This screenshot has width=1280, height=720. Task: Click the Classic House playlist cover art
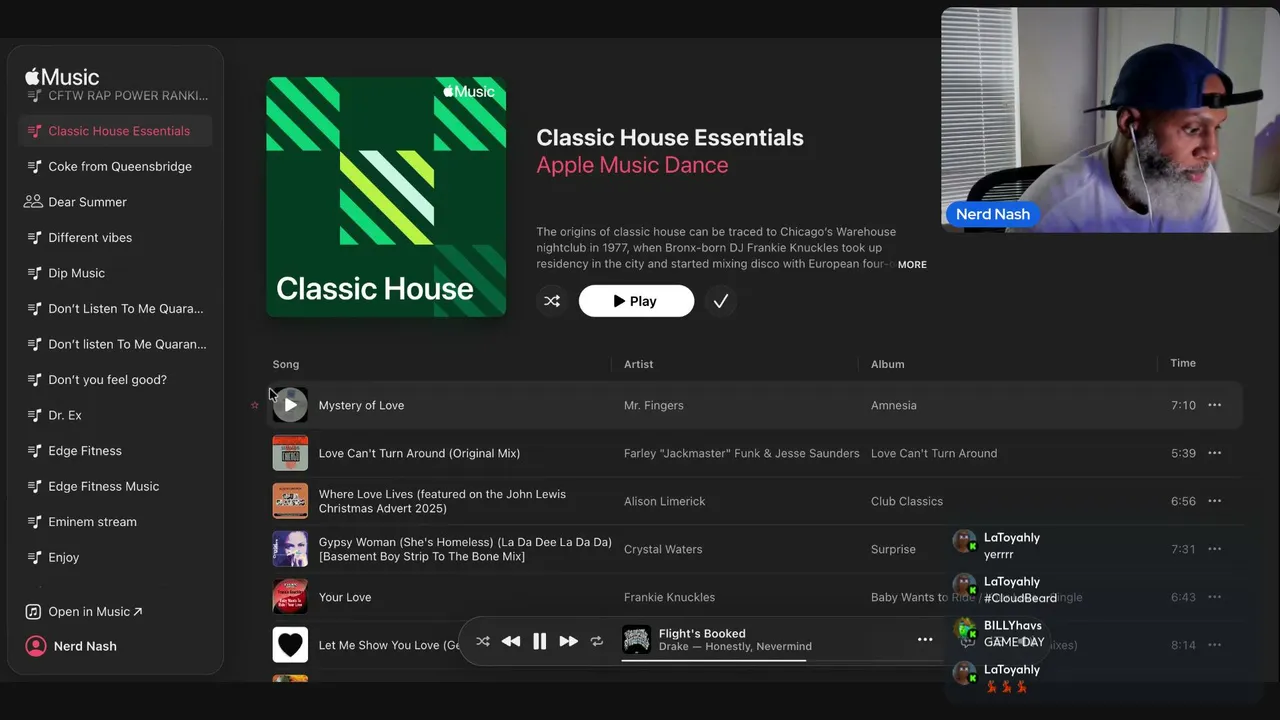(x=386, y=197)
